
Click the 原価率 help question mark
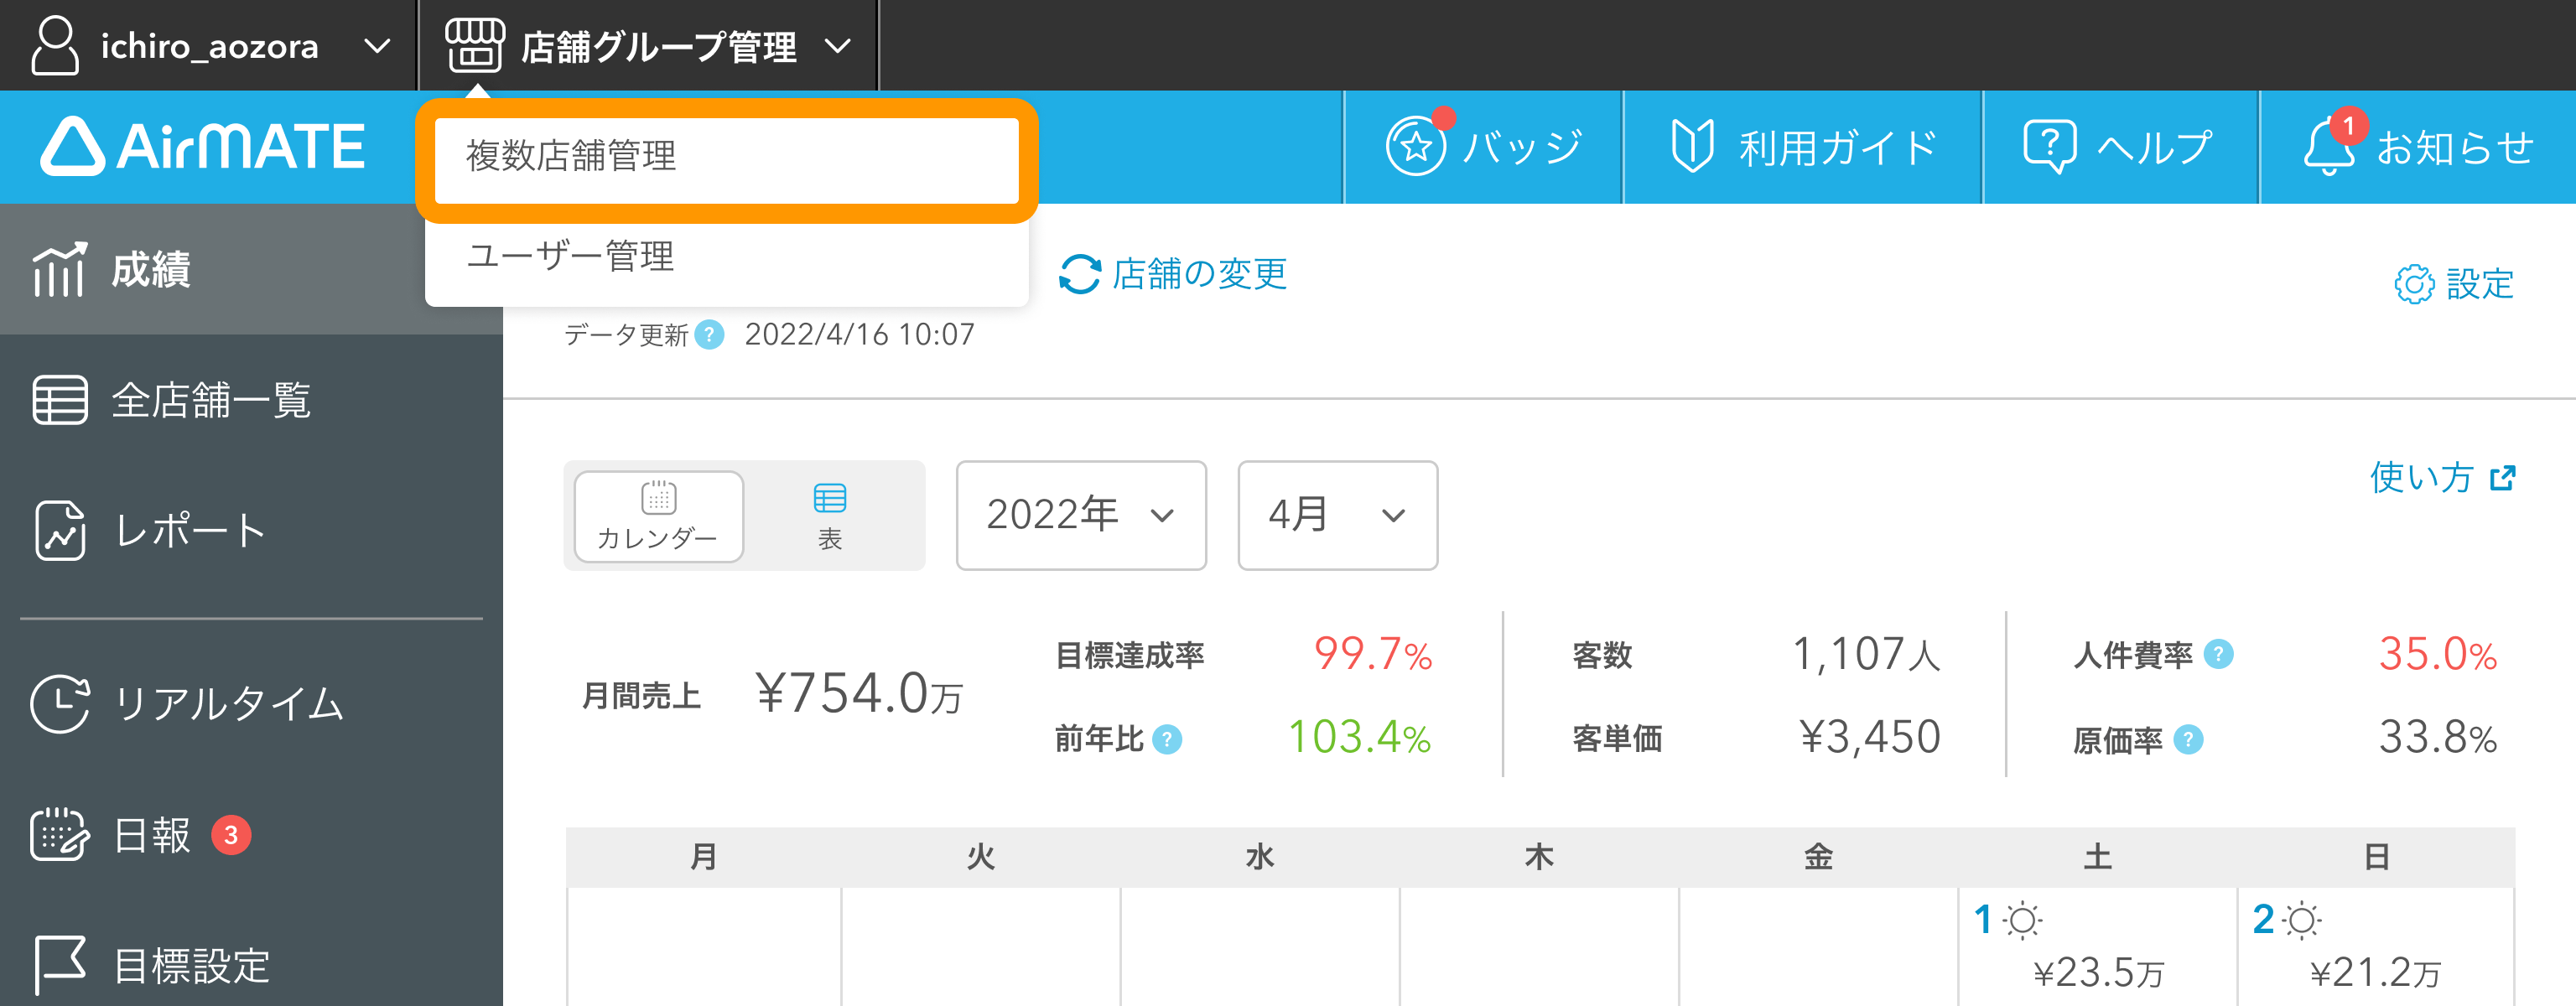point(2188,739)
